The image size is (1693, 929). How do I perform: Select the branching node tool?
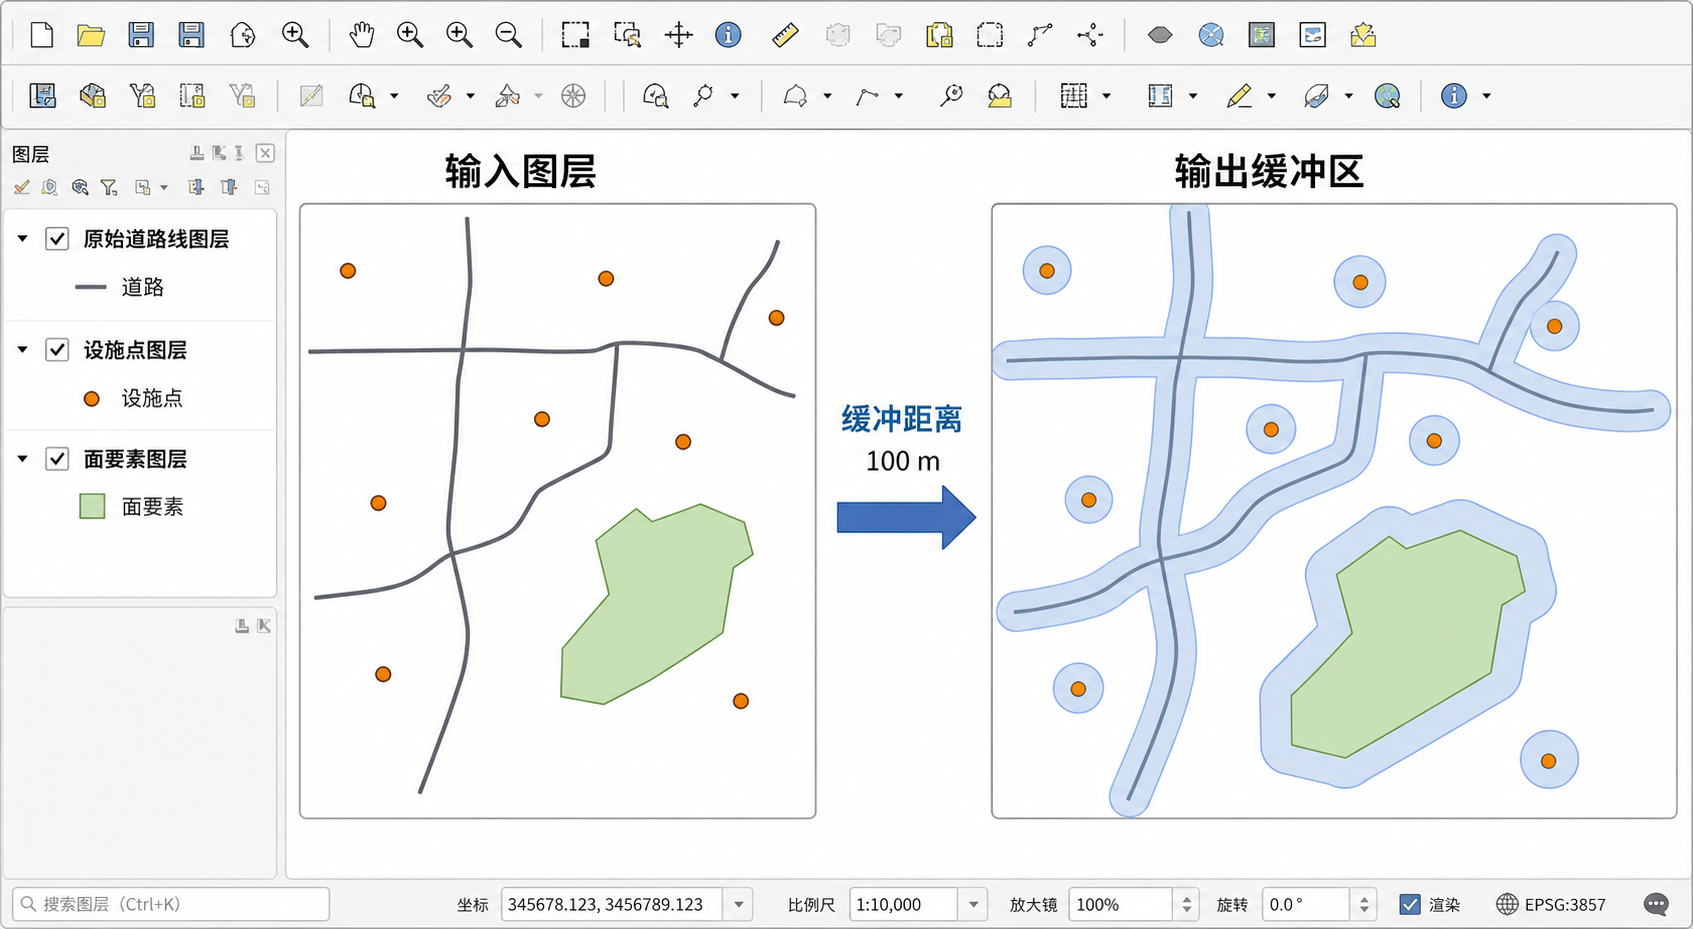pos(1090,35)
